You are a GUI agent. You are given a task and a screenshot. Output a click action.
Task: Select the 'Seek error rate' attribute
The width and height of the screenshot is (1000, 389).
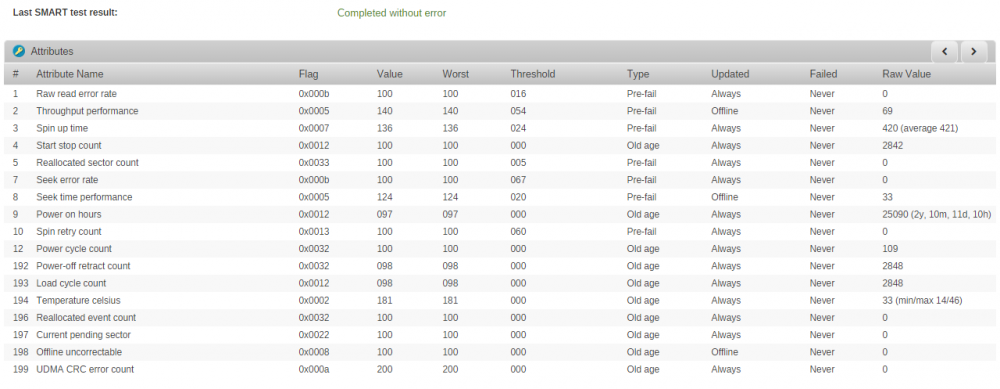click(x=67, y=180)
